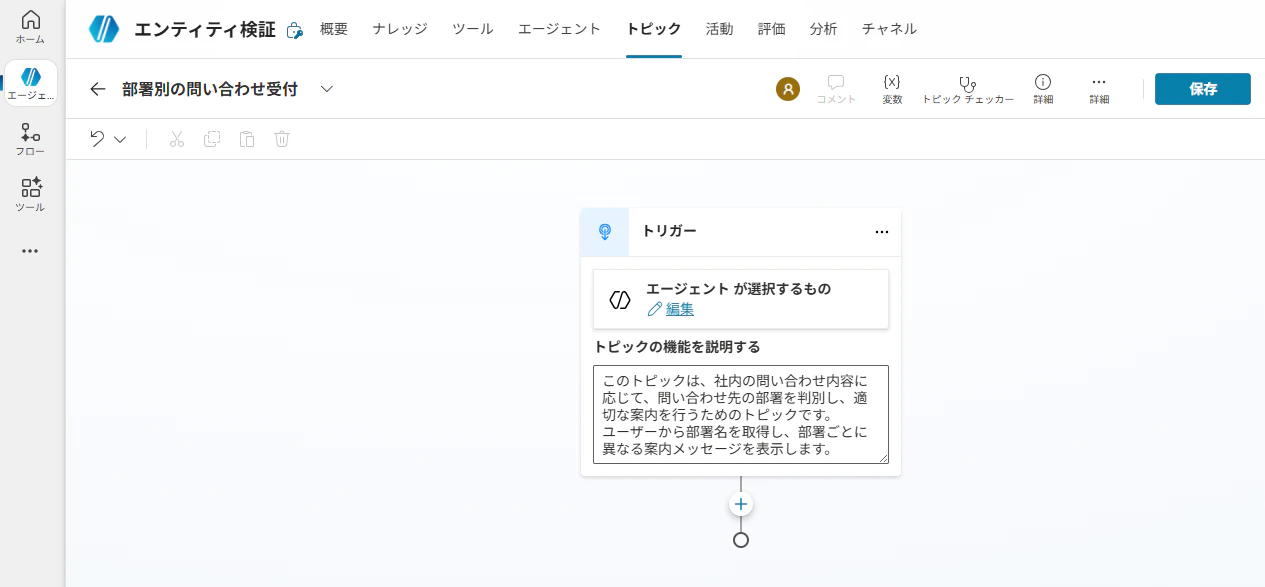Image resolution: width=1265 pixels, height=587 pixels.
Task: Go back with the left arrow
Action: click(97, 89)
